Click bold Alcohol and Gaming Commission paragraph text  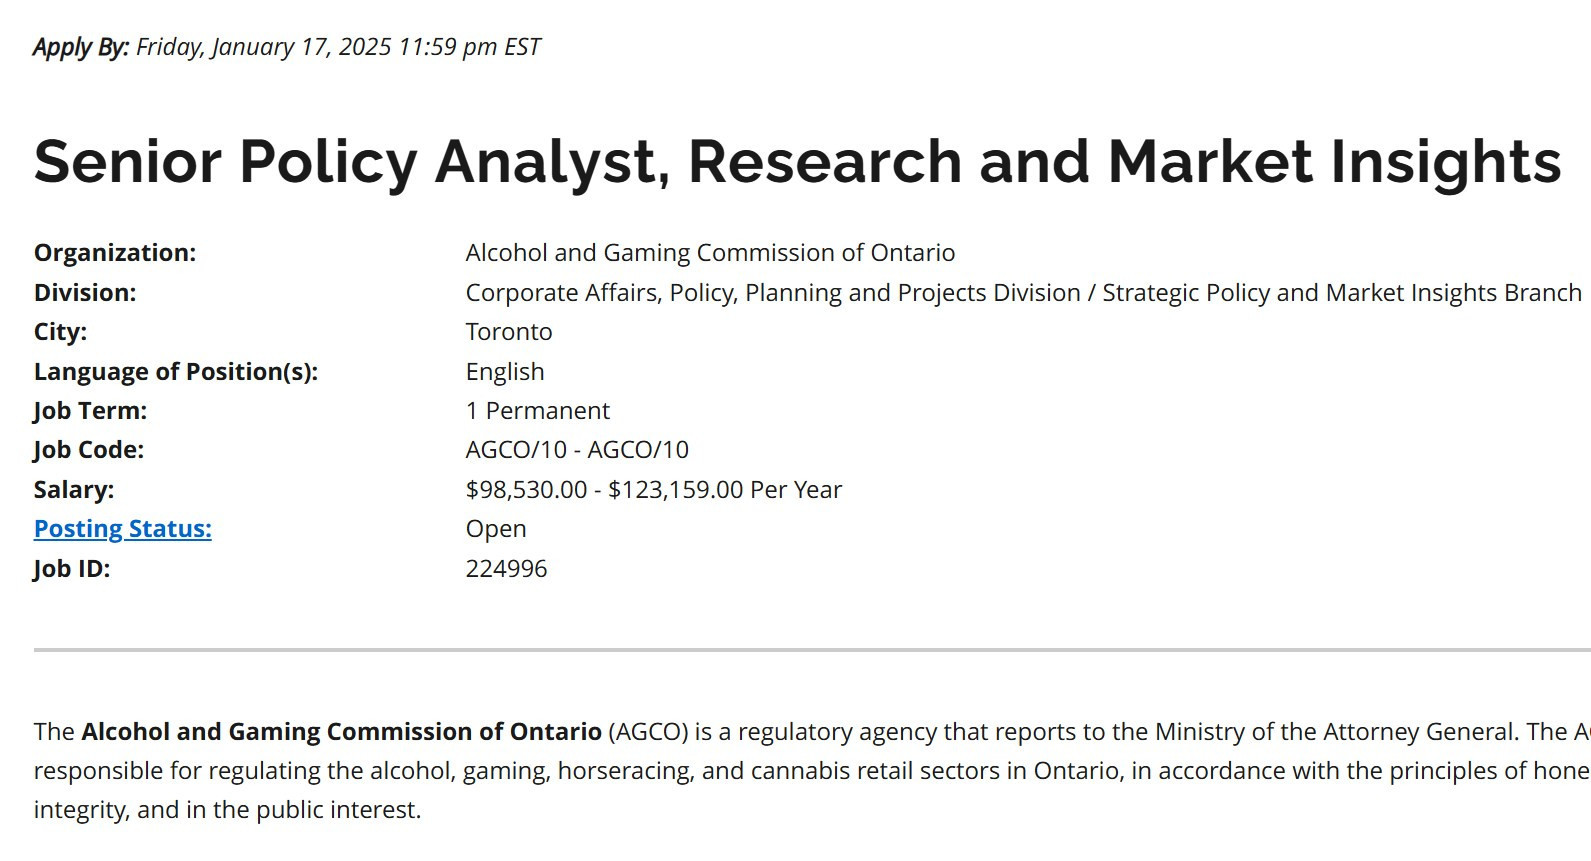(x=341, y=732)
